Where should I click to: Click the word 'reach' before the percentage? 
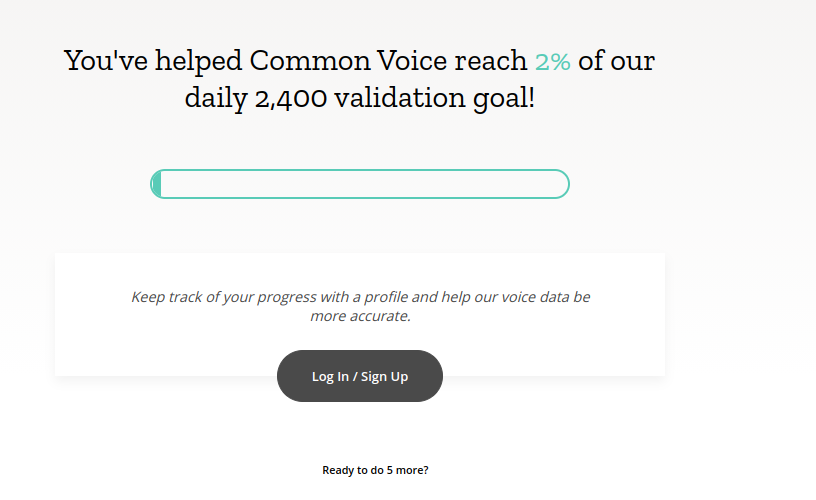tap(491, 60)
